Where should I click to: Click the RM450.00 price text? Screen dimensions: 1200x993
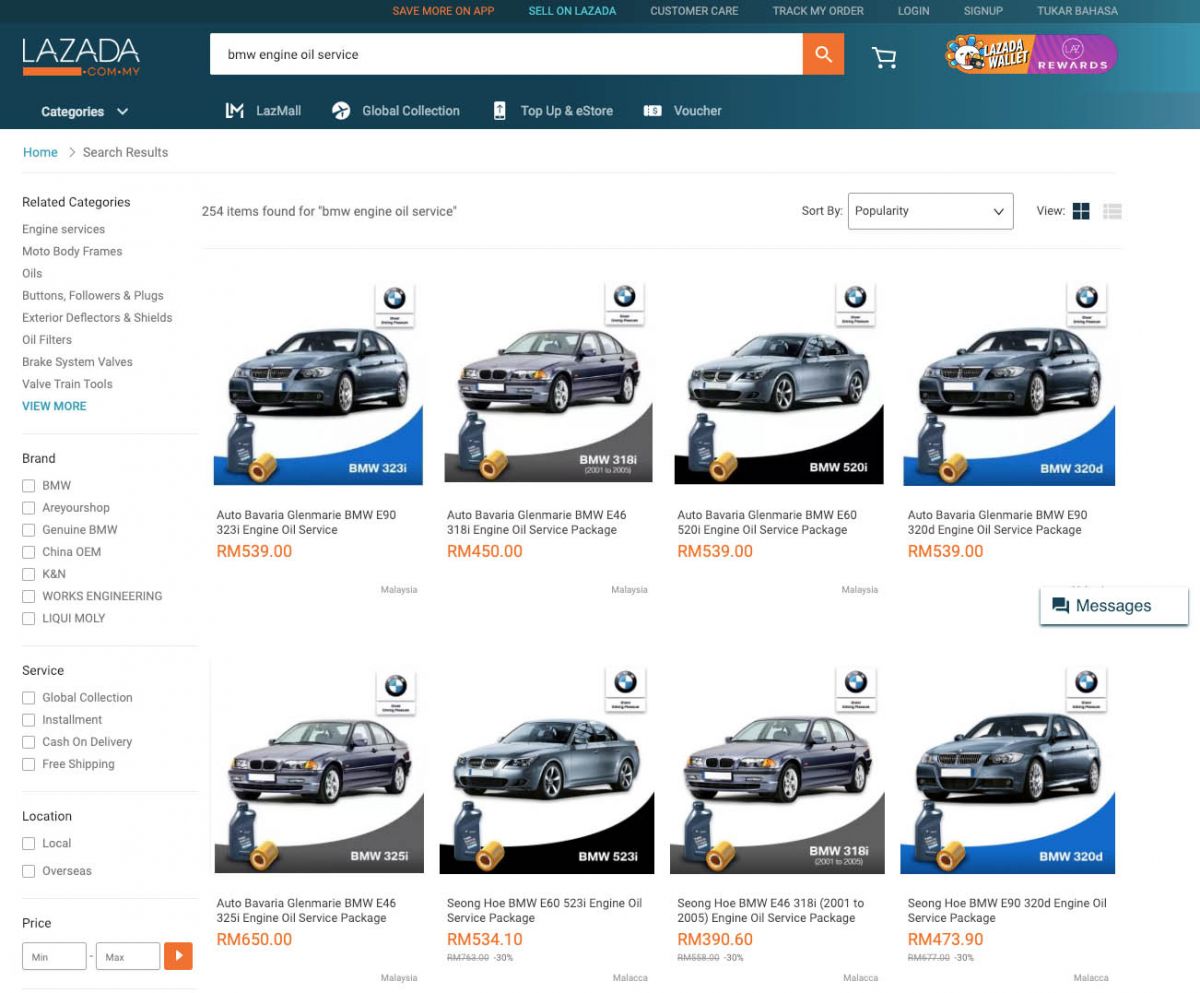(x=485, y=551)
